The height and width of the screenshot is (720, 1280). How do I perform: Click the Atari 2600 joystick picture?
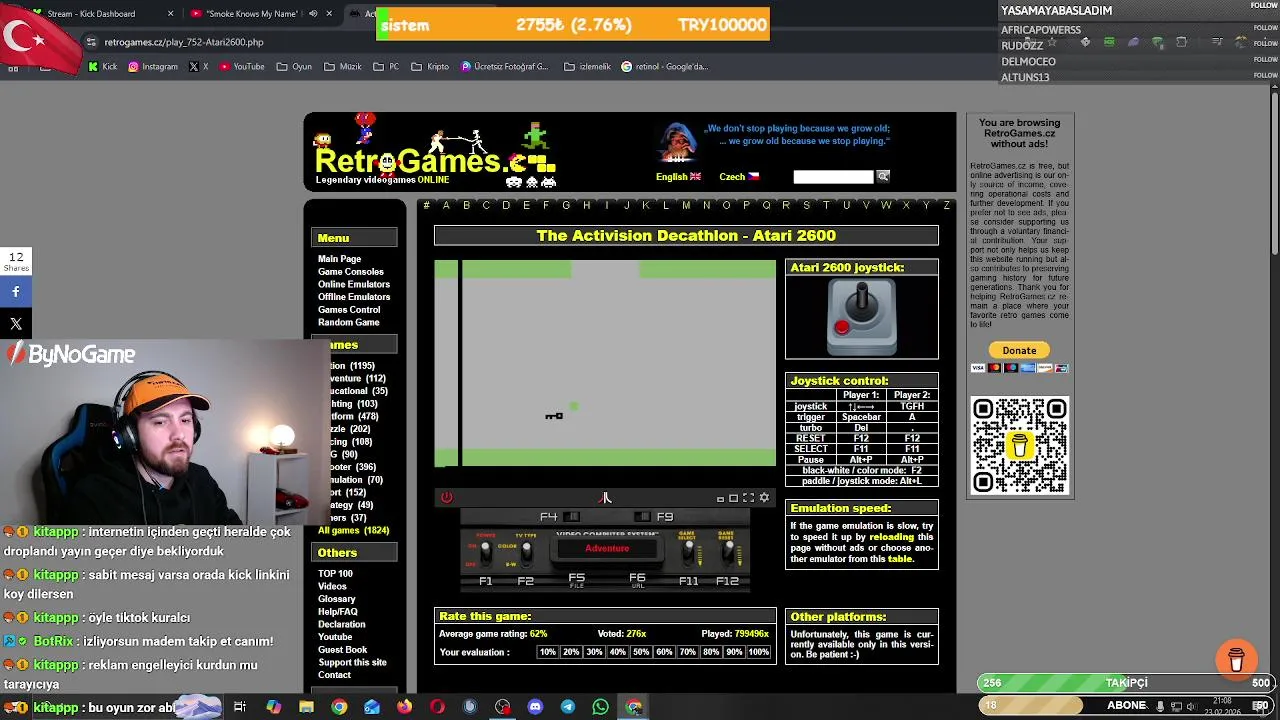pos(861,318)
